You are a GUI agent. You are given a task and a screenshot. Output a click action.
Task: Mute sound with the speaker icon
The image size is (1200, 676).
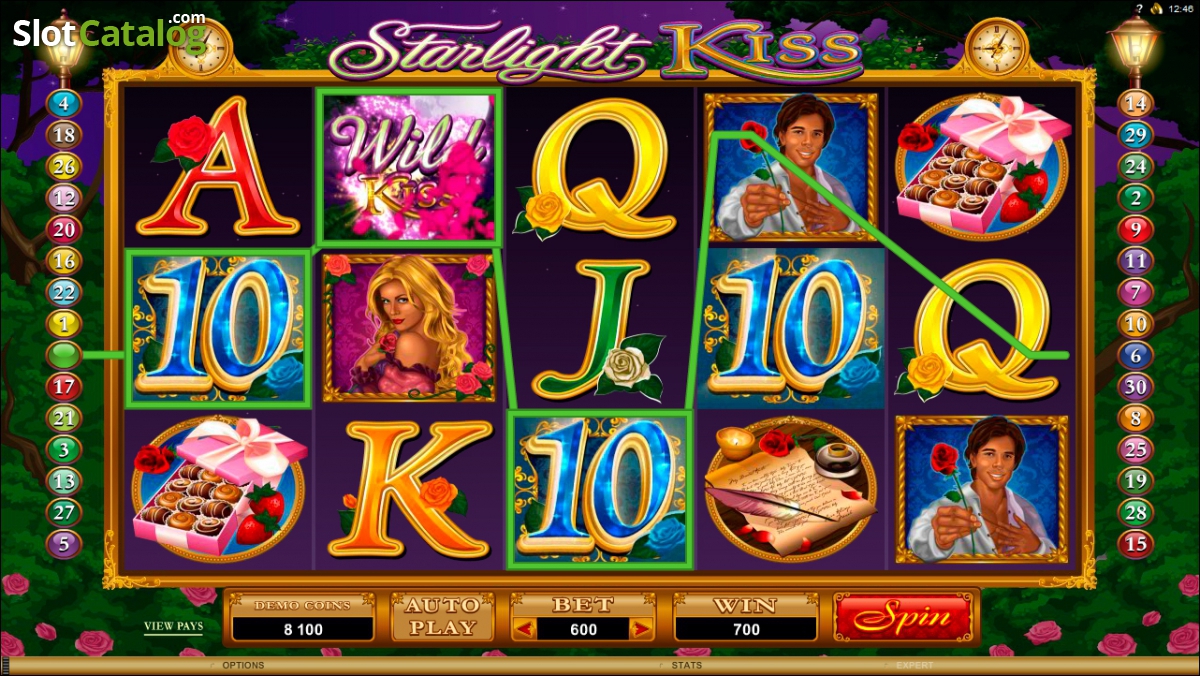[1156, 8]
